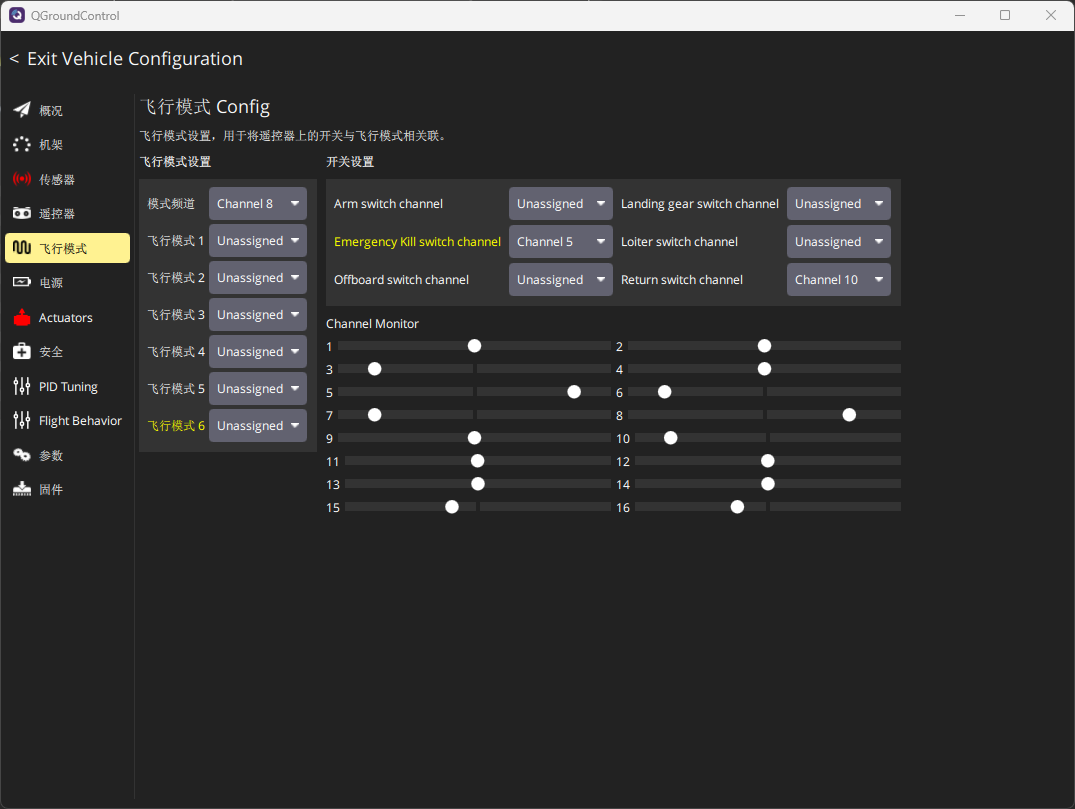Click the 电源 battery icon
This screenshot has width=1075, height=809.
[x=22, y=283]
